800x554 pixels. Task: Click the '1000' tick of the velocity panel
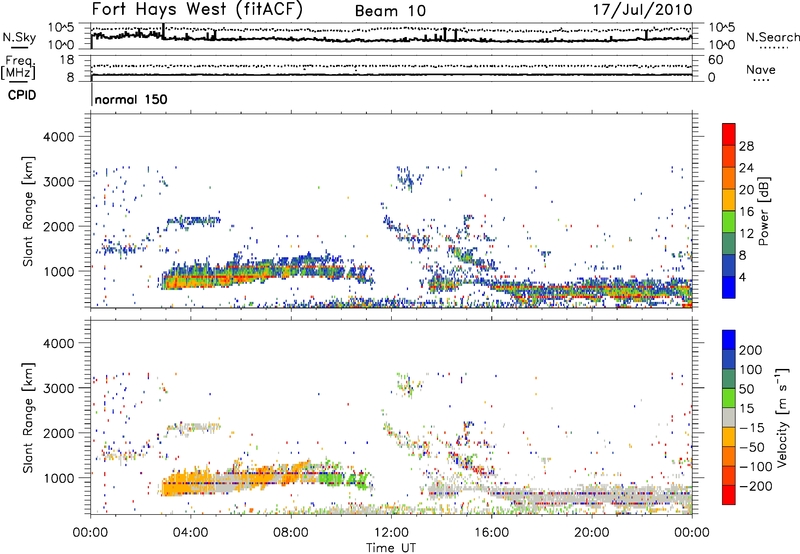click(x=59, y=478)
